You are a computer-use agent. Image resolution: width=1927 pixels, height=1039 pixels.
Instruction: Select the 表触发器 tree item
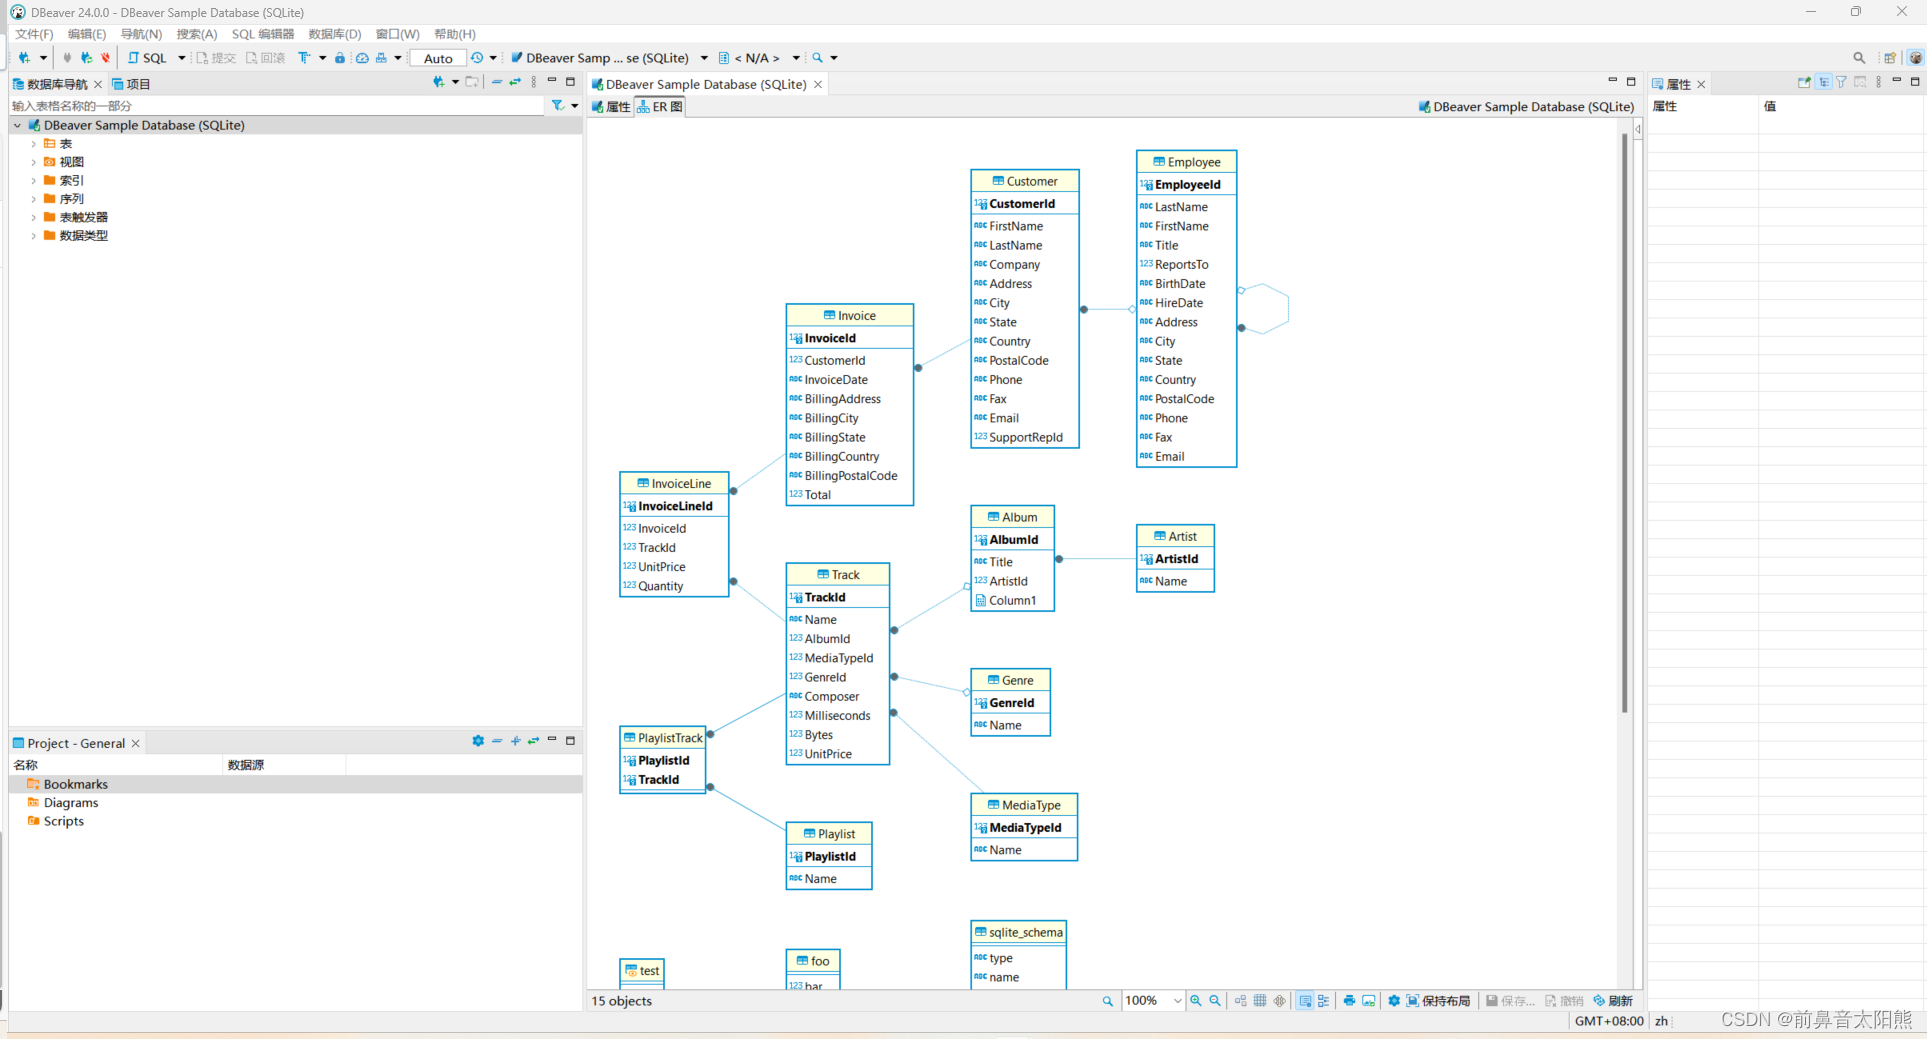(83, 217)
